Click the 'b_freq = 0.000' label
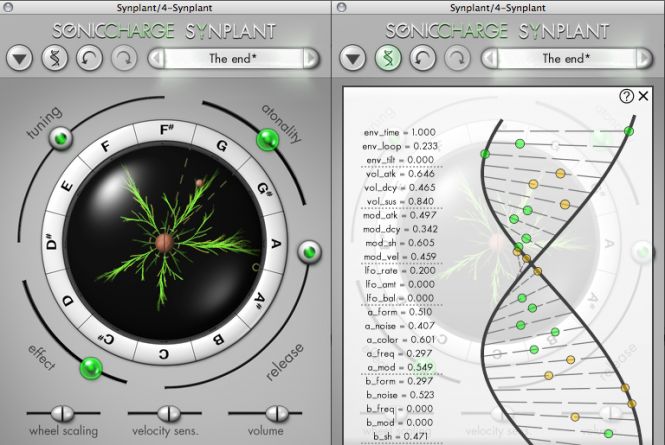Screen dimensions: 665x445 click(x=400, y=409)
